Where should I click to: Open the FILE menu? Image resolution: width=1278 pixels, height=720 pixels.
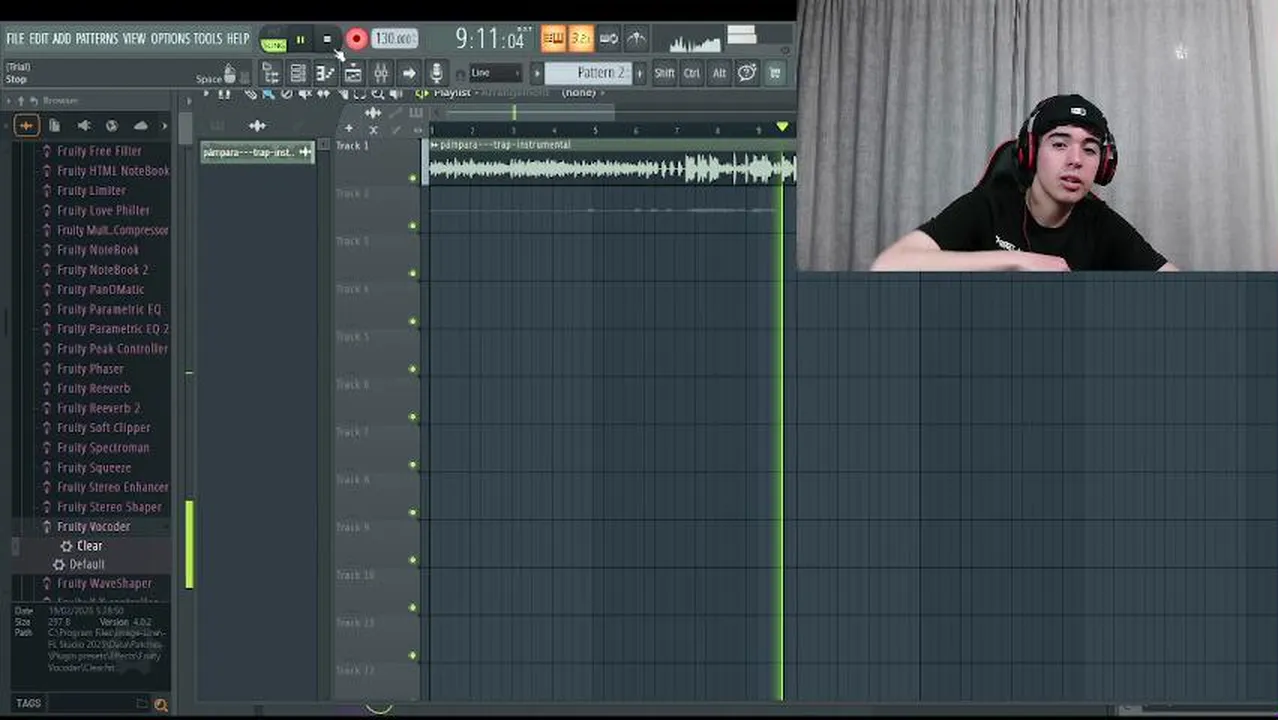[x=15, y=39]
